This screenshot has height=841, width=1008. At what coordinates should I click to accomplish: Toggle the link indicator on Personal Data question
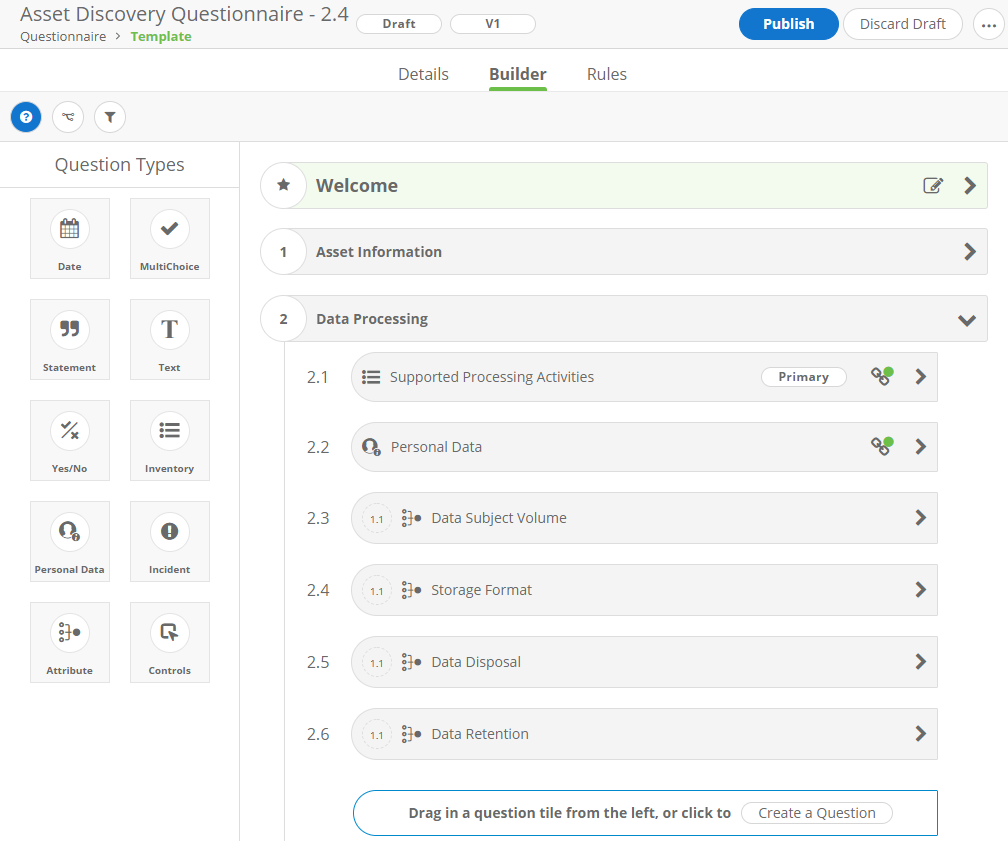(x=881, y=447)
